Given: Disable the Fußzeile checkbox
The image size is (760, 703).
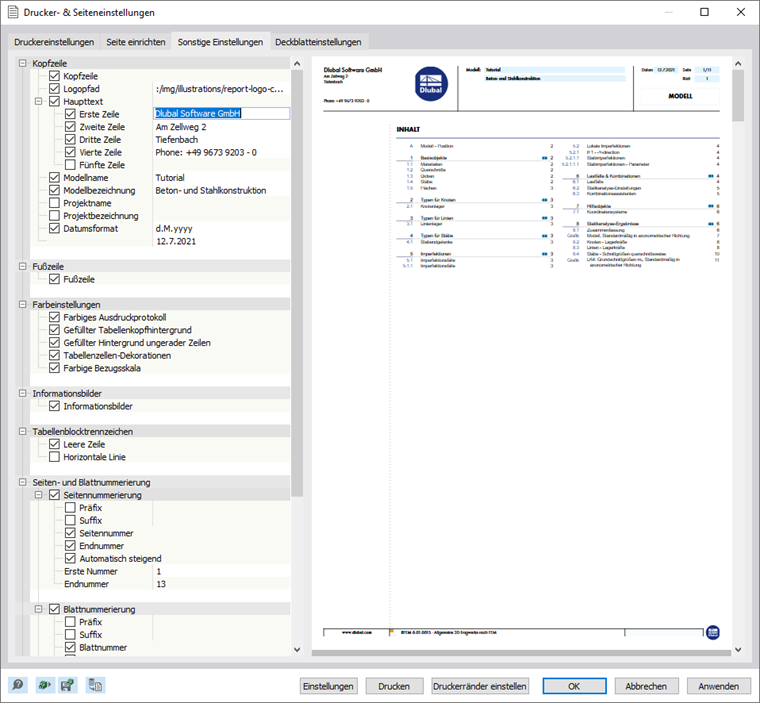Looking at the screenshot, I should [54, 279].
